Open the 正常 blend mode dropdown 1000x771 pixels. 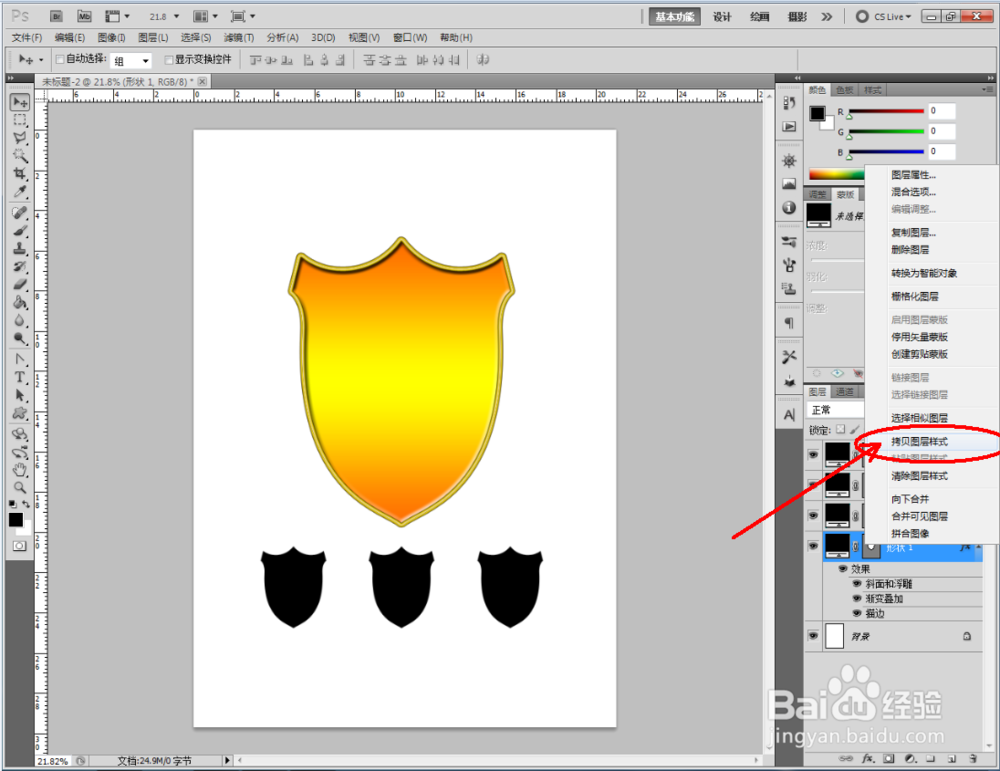[835, 409]
